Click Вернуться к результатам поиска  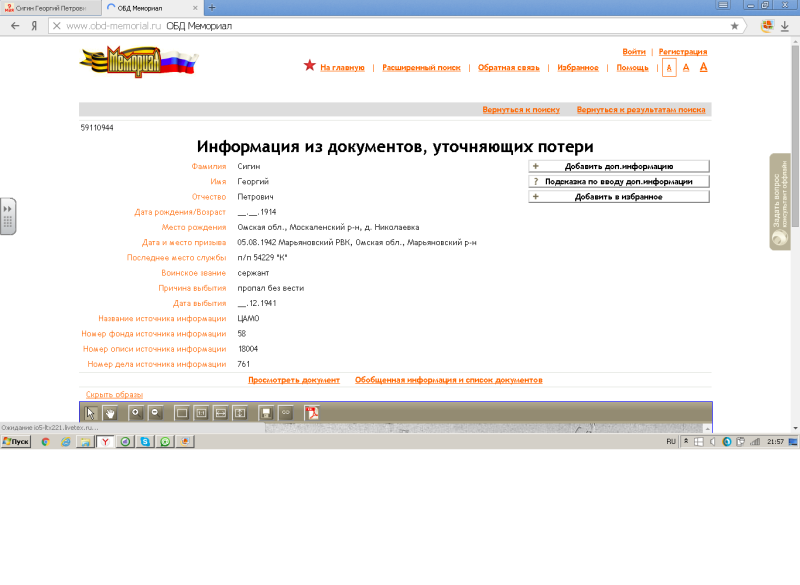point(641,110)
